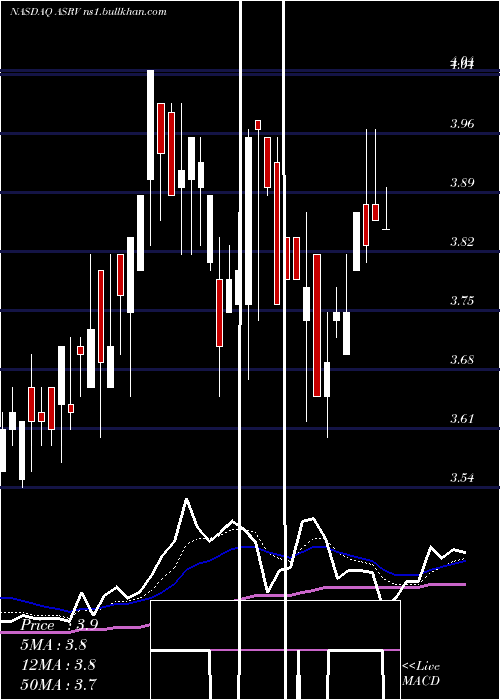500x700 pixels.
Task: Click the 3.82 price axis label
Action: [x=462, y=242]
